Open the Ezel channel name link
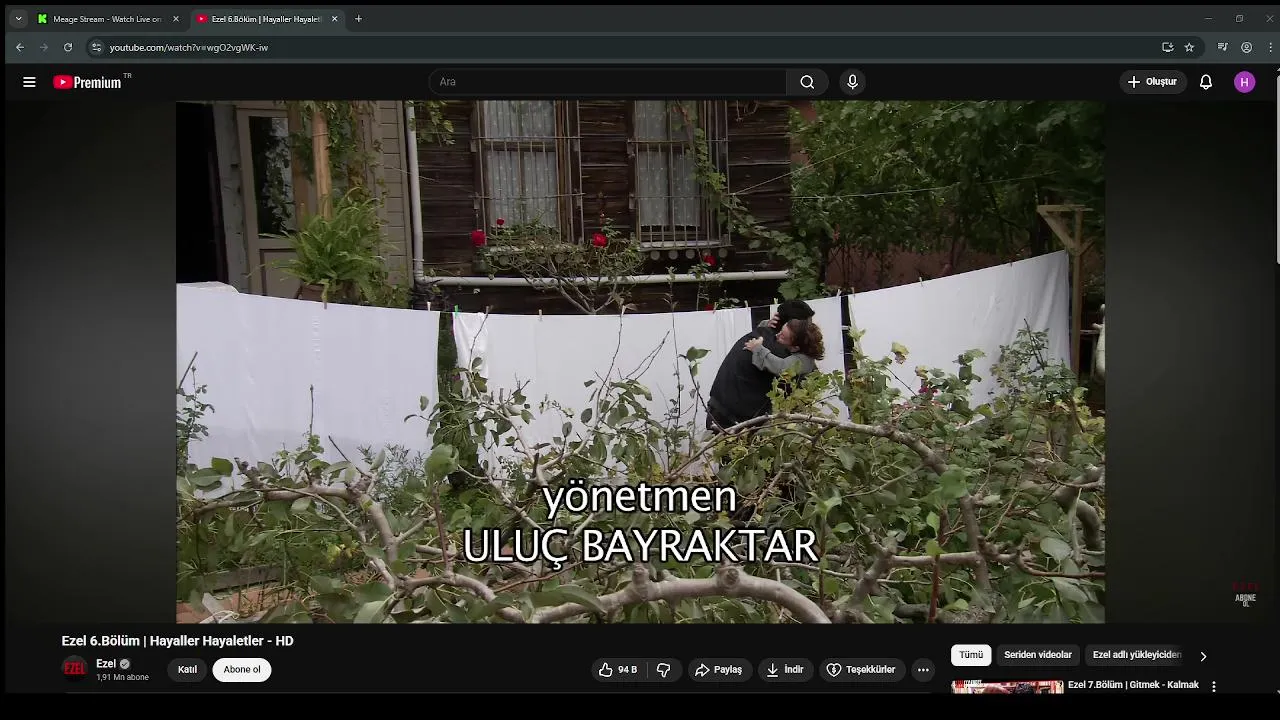The image size is (1280, 720). pyautogui.click(x=106, y=664)
